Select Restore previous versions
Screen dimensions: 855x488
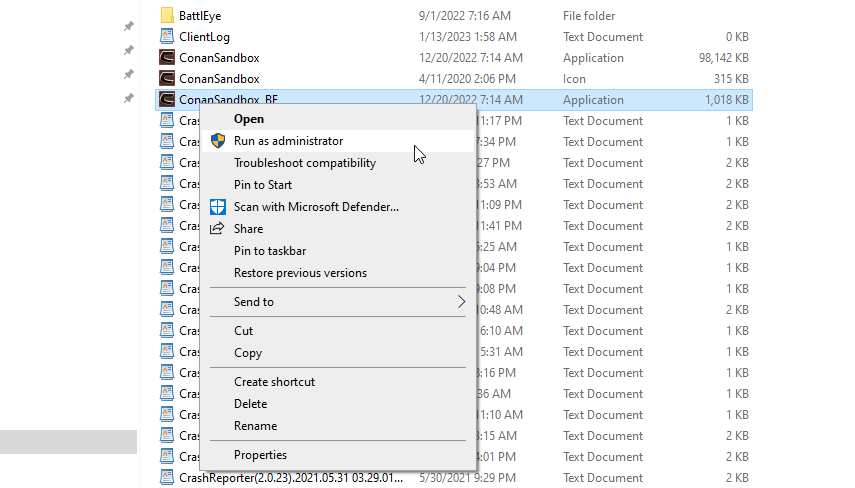[x=300, y=273]
